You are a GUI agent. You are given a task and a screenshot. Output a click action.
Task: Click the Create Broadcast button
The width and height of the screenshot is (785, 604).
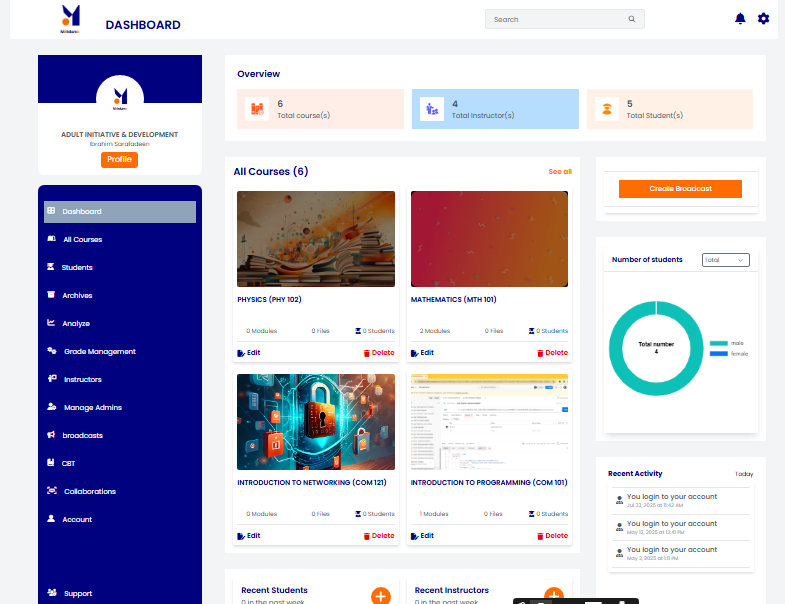[x=680, y=189]
